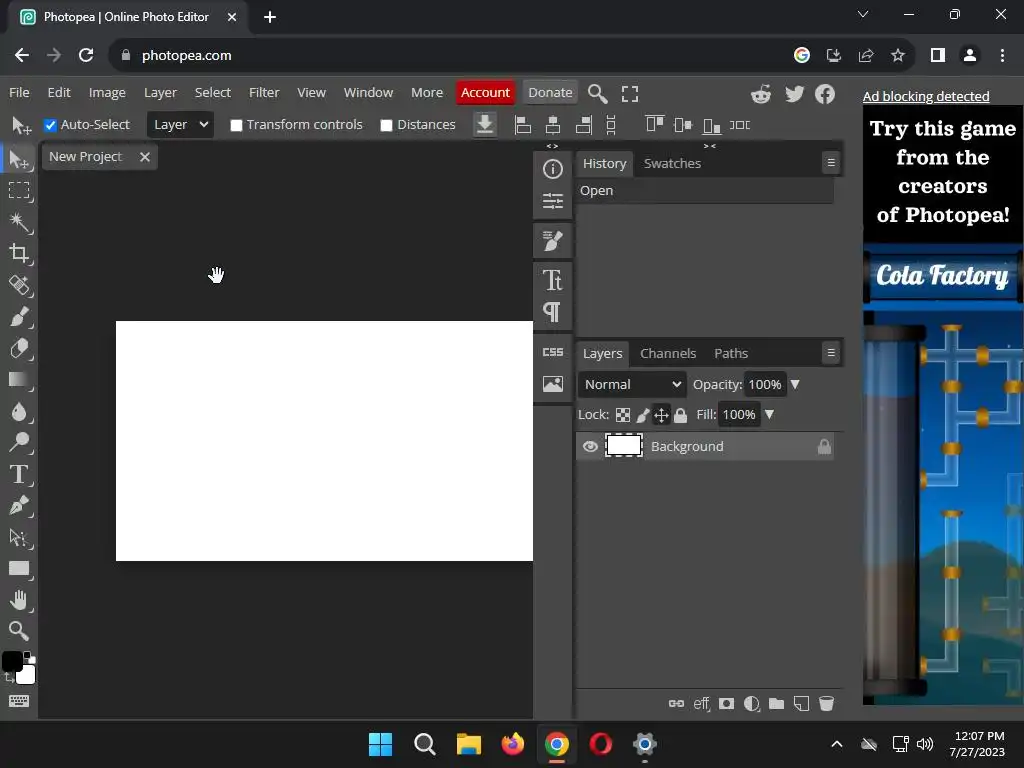Screen dimensions: 1024x768
Task: Select the Crop tool
Action: [19, 253]
